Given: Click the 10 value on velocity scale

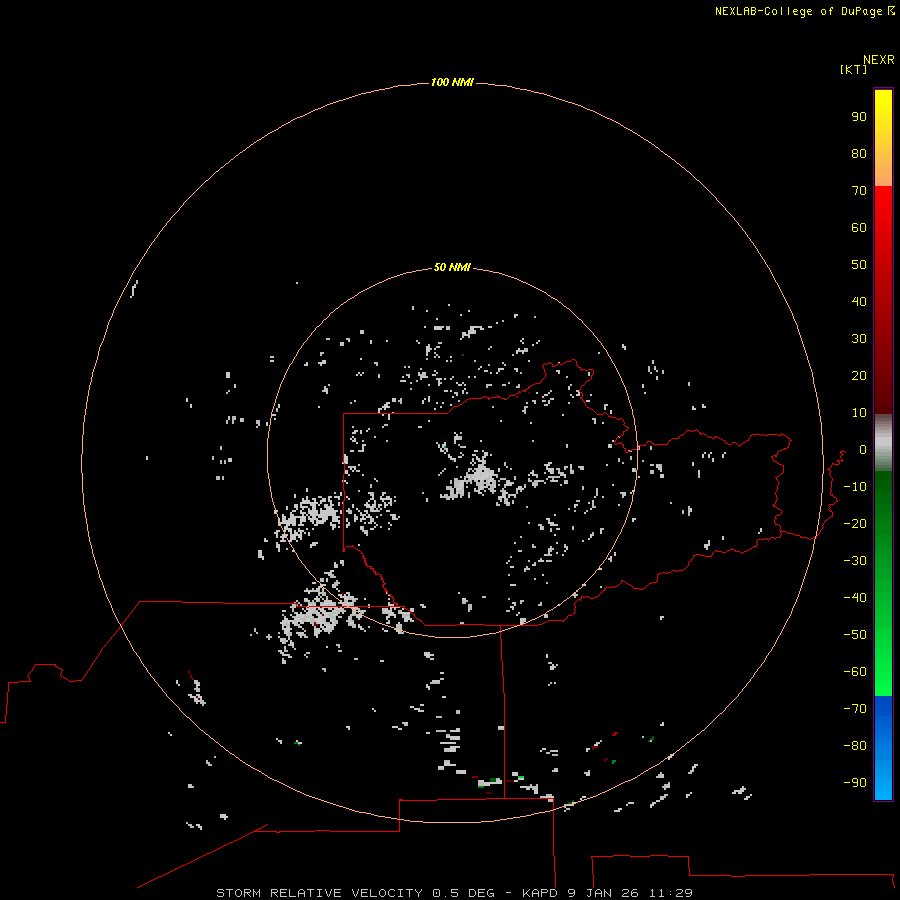Looking at the screenshot, I should [x=859, y=413].
